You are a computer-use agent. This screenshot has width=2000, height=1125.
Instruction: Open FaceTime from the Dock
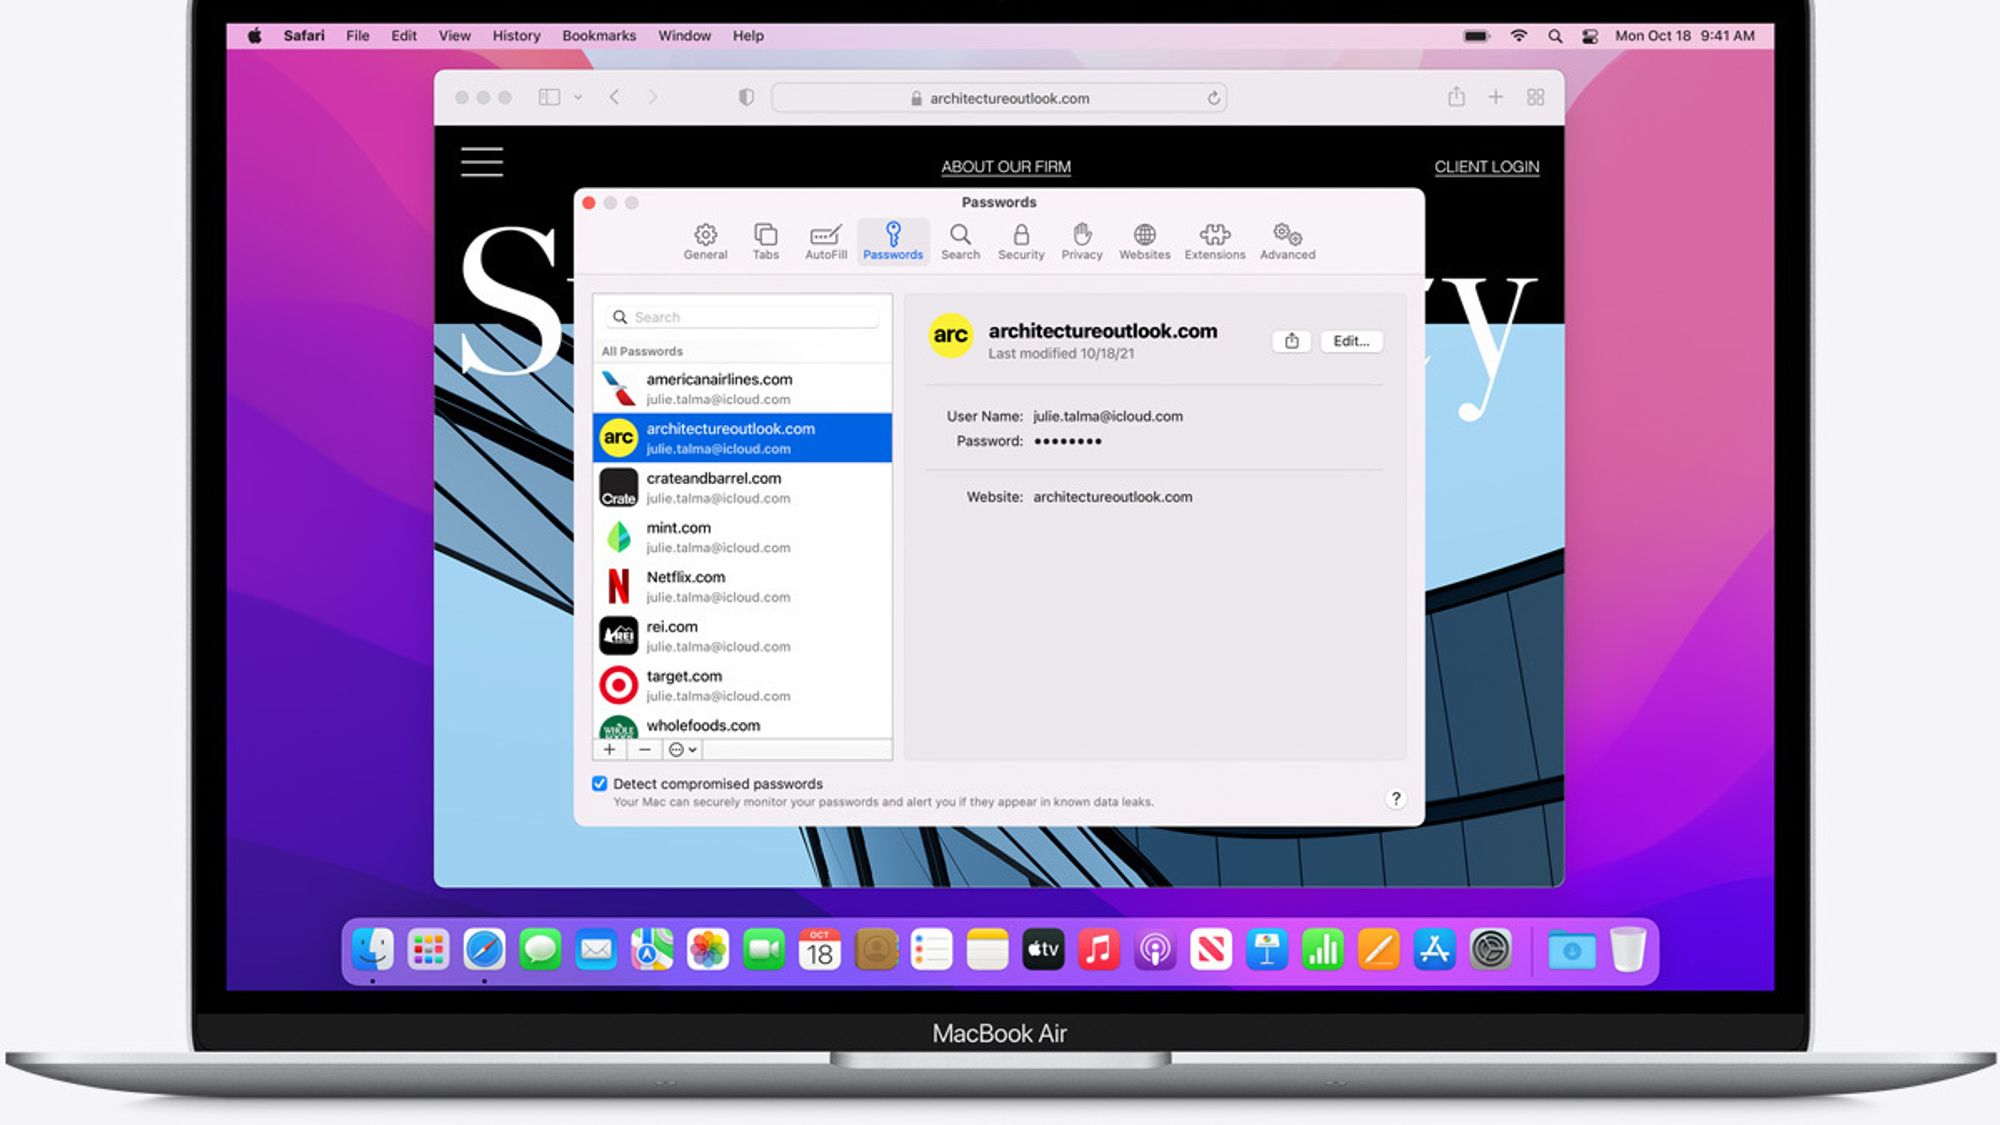tap(764, 949)
